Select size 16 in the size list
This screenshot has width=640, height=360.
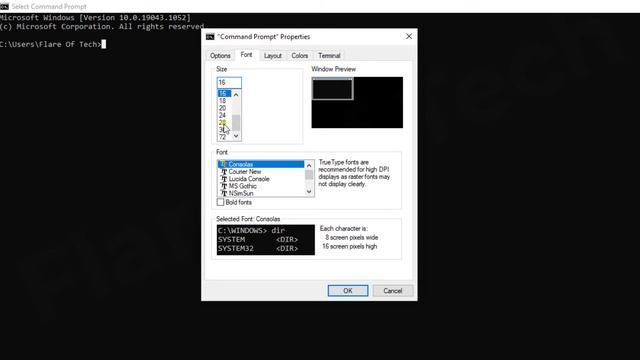tap(224, 93)
